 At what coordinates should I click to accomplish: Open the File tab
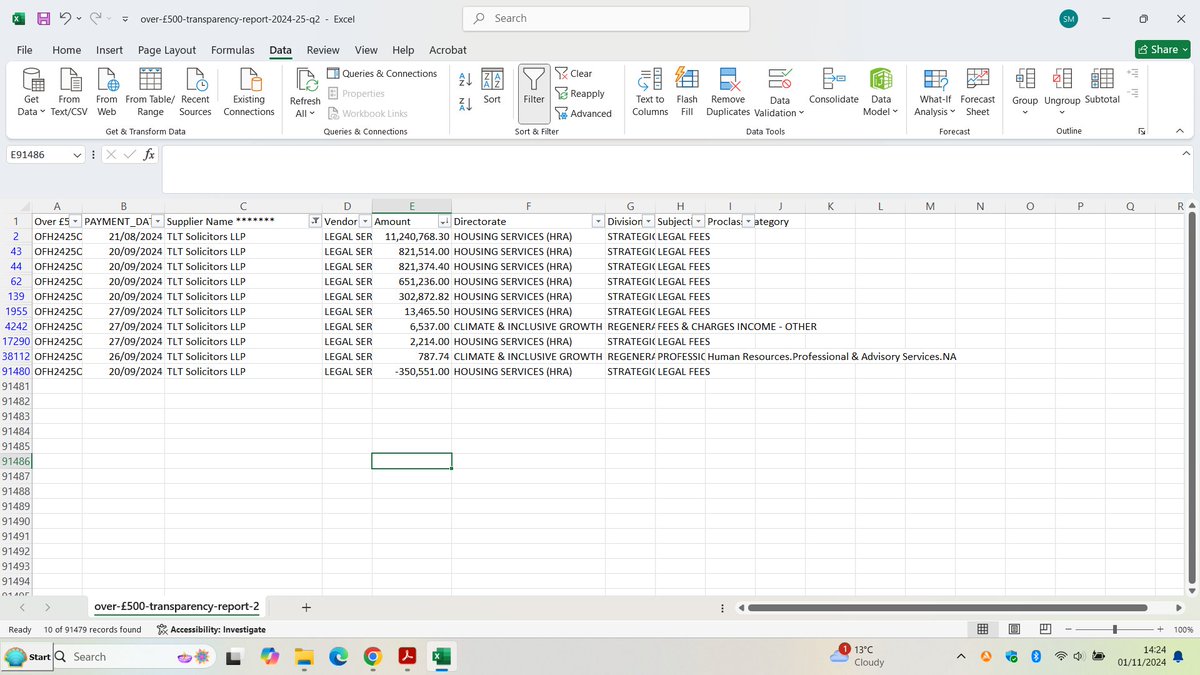25,50
